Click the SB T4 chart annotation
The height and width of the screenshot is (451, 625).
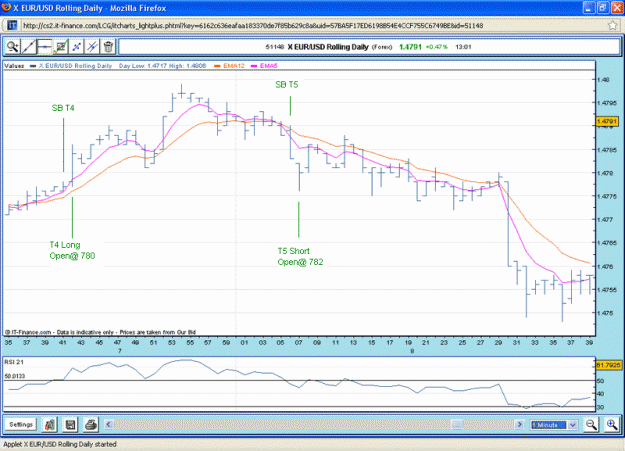(x=63, y=108)
